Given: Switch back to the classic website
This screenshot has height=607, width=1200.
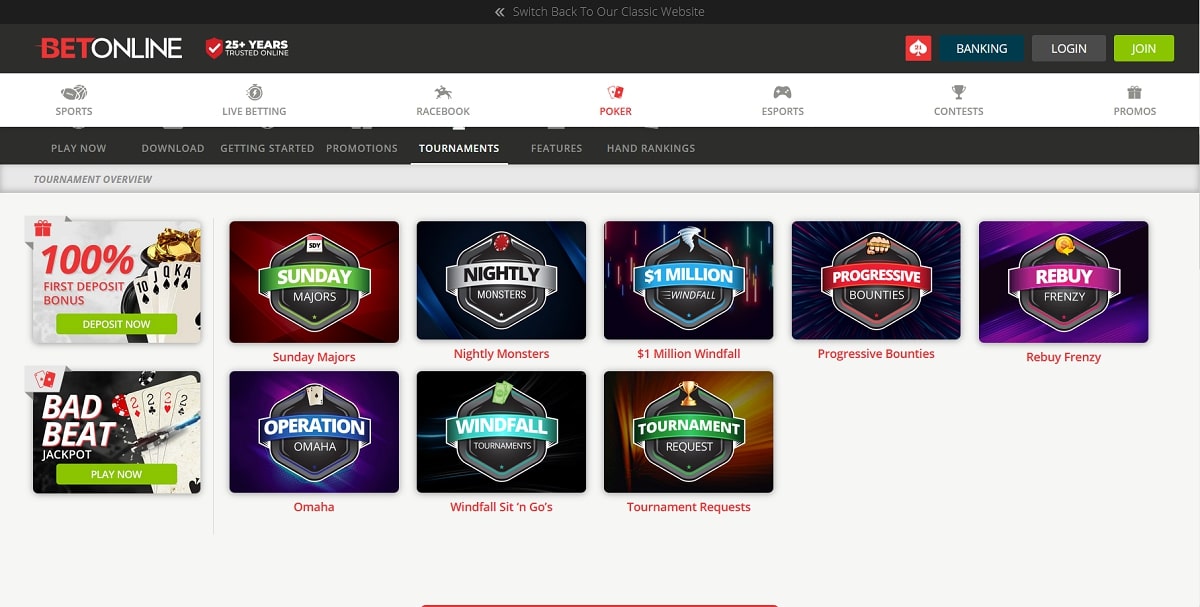Looking at the screenshot, I should click(x=608, y=12).
